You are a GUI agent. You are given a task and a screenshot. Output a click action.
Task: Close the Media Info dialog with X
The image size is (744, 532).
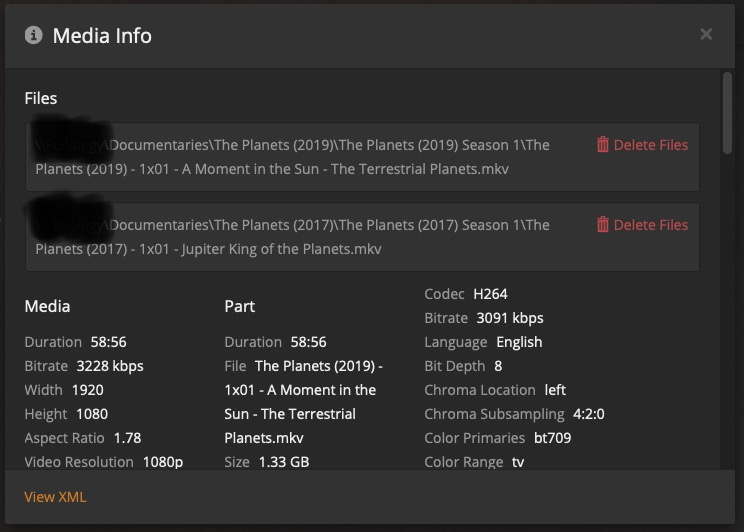(x=706, y=34)
